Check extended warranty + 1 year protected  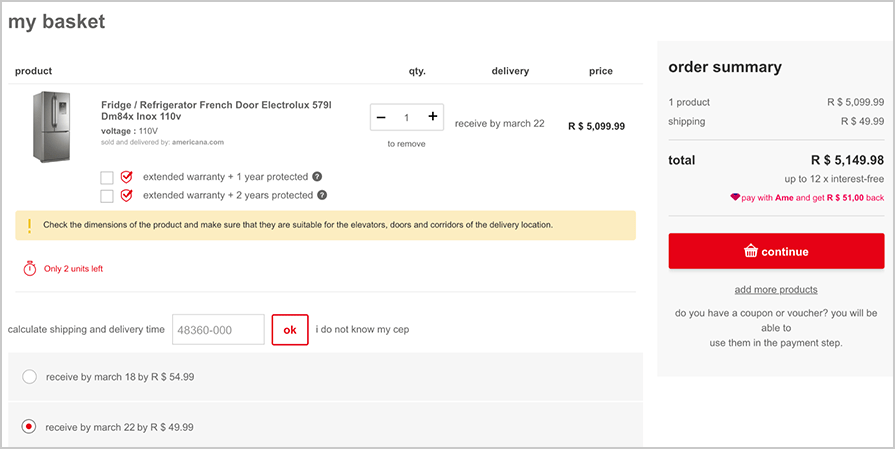(107, 177)
